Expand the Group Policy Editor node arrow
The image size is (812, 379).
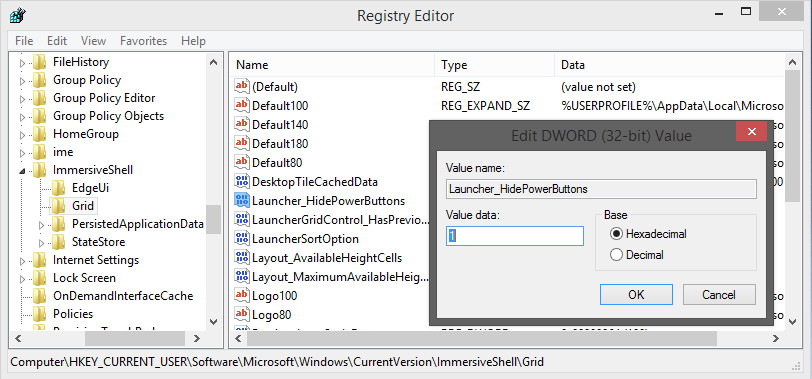[x=22, y=99]
